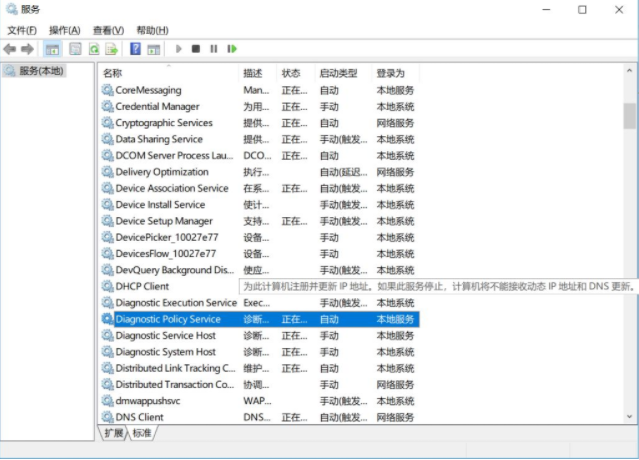Click the export list toolbar icon
Image resolution: width=639 pixels, height=460 pixels.
click(113, 49)
